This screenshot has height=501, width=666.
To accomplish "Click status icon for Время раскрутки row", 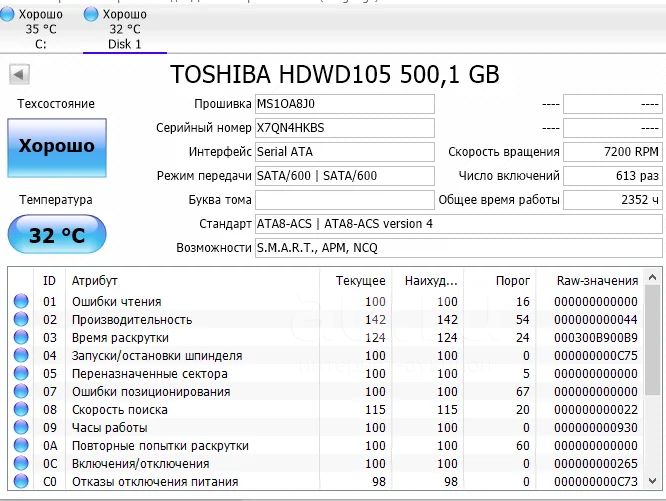I will pos(21,337).
